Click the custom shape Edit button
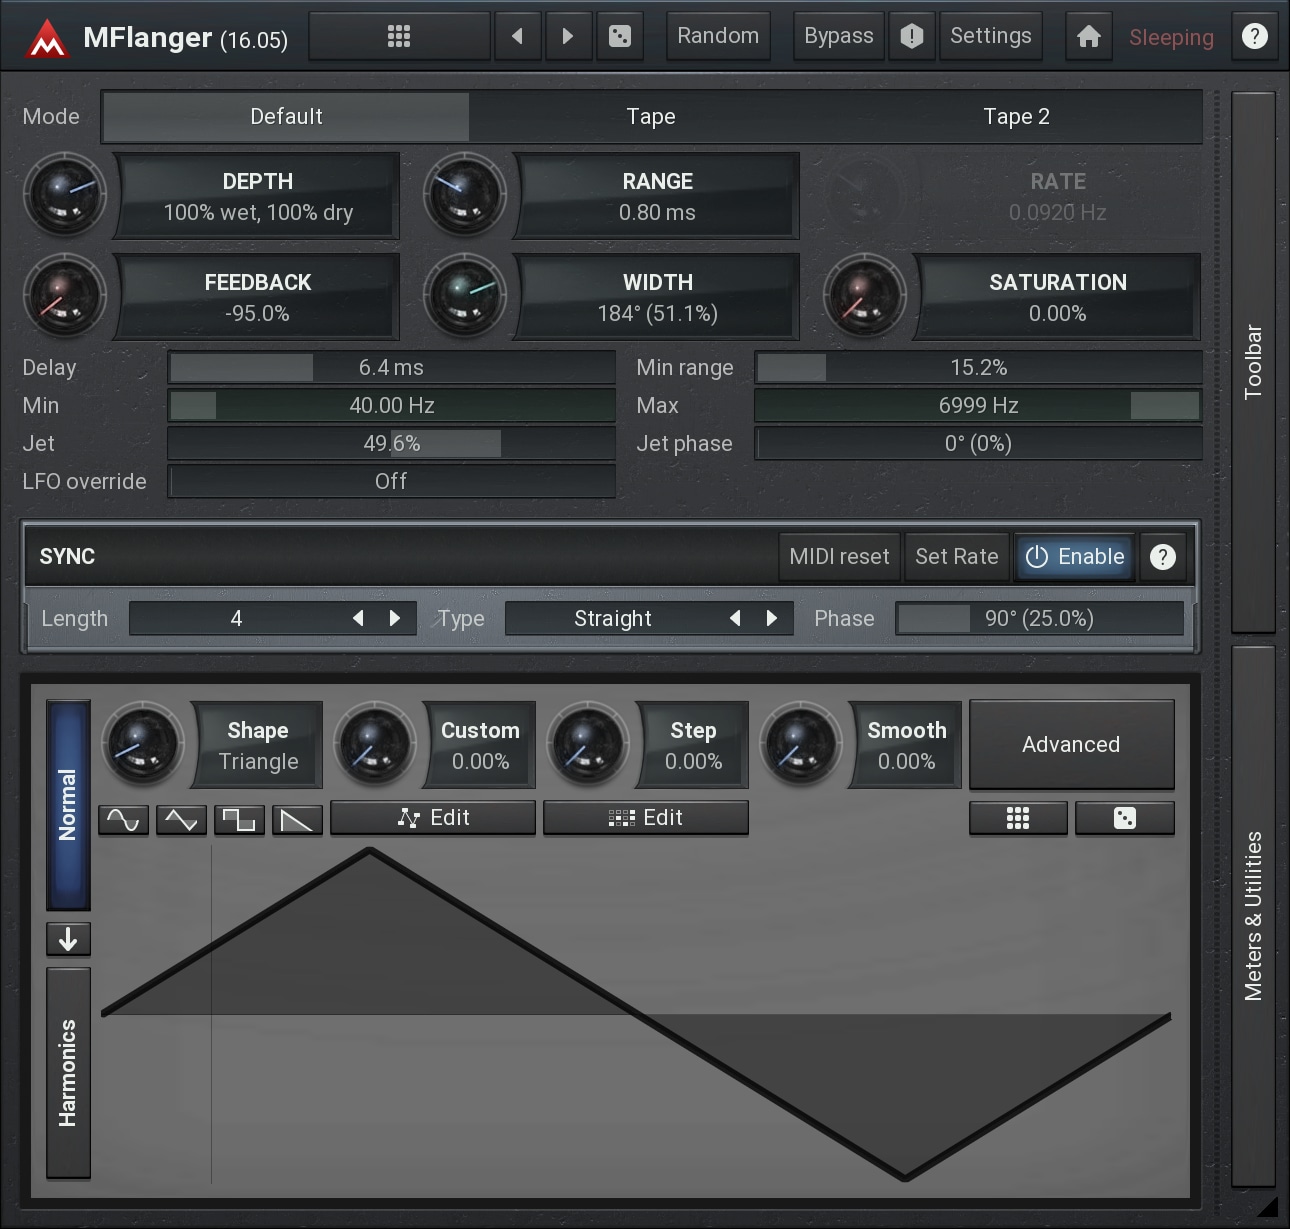The height and width of the screenshot is (1229, 1290). 433,818
